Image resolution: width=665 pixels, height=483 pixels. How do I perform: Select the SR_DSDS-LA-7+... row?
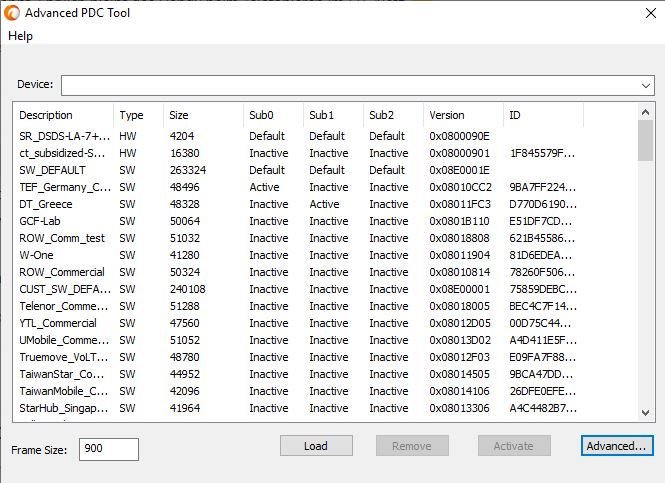tap(297, 136)
